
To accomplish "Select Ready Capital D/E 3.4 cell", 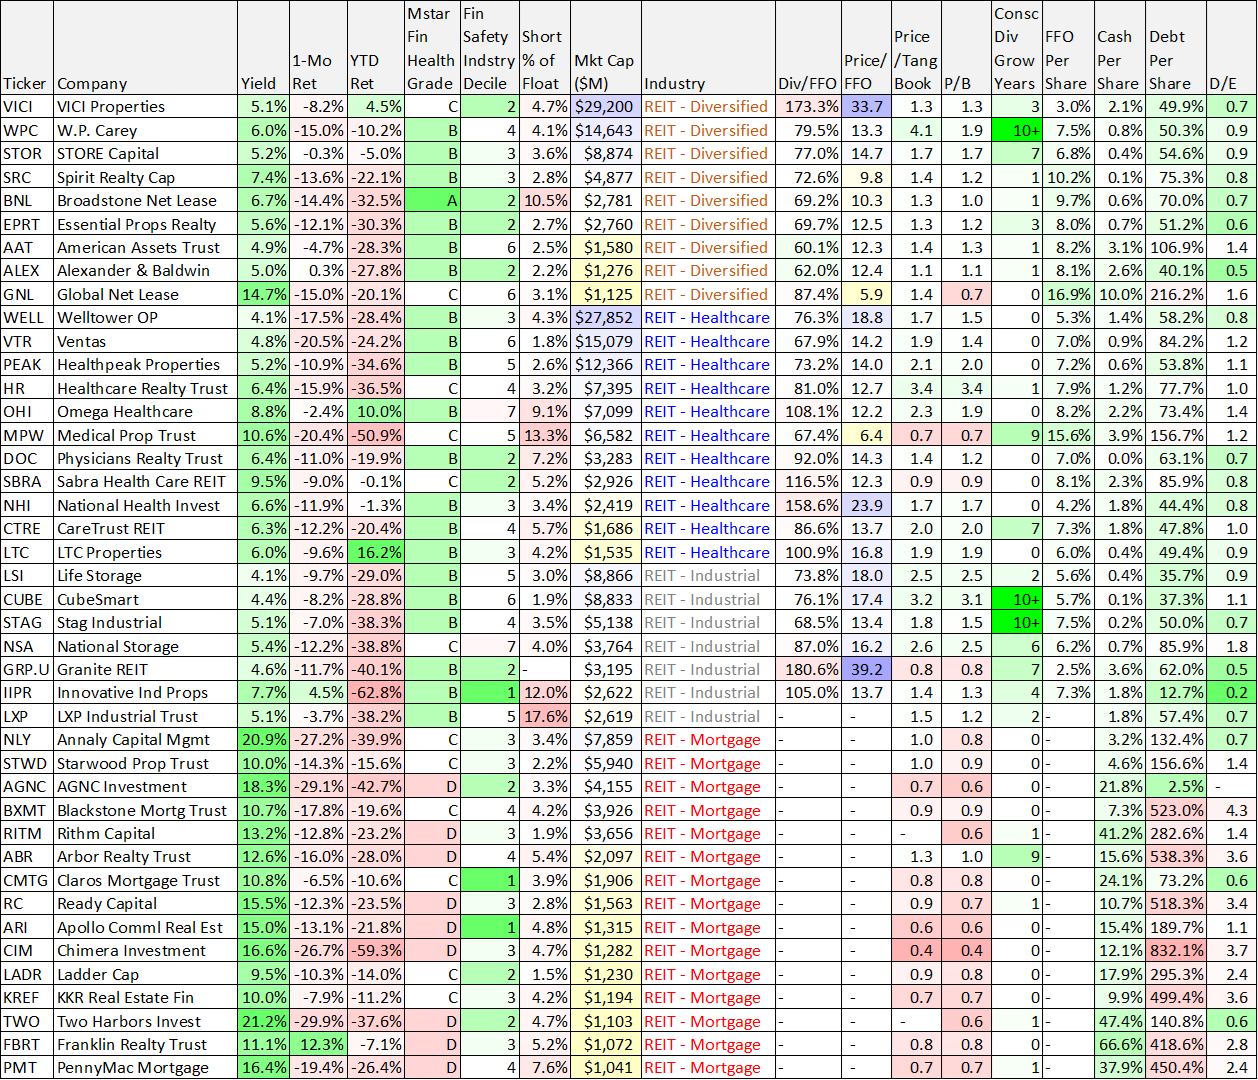I will pyautogui.click(x=1231, y=904).
